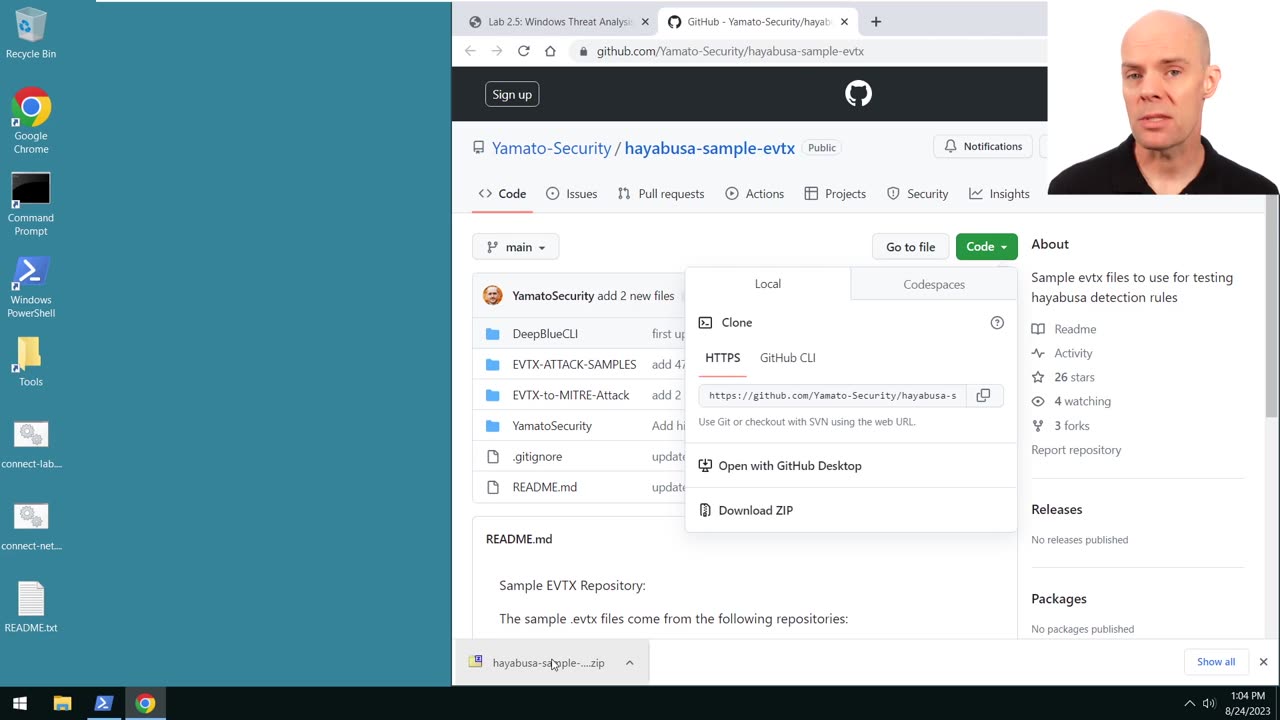Click Report repository link
1280x720 pixels.
(1076, 450)
